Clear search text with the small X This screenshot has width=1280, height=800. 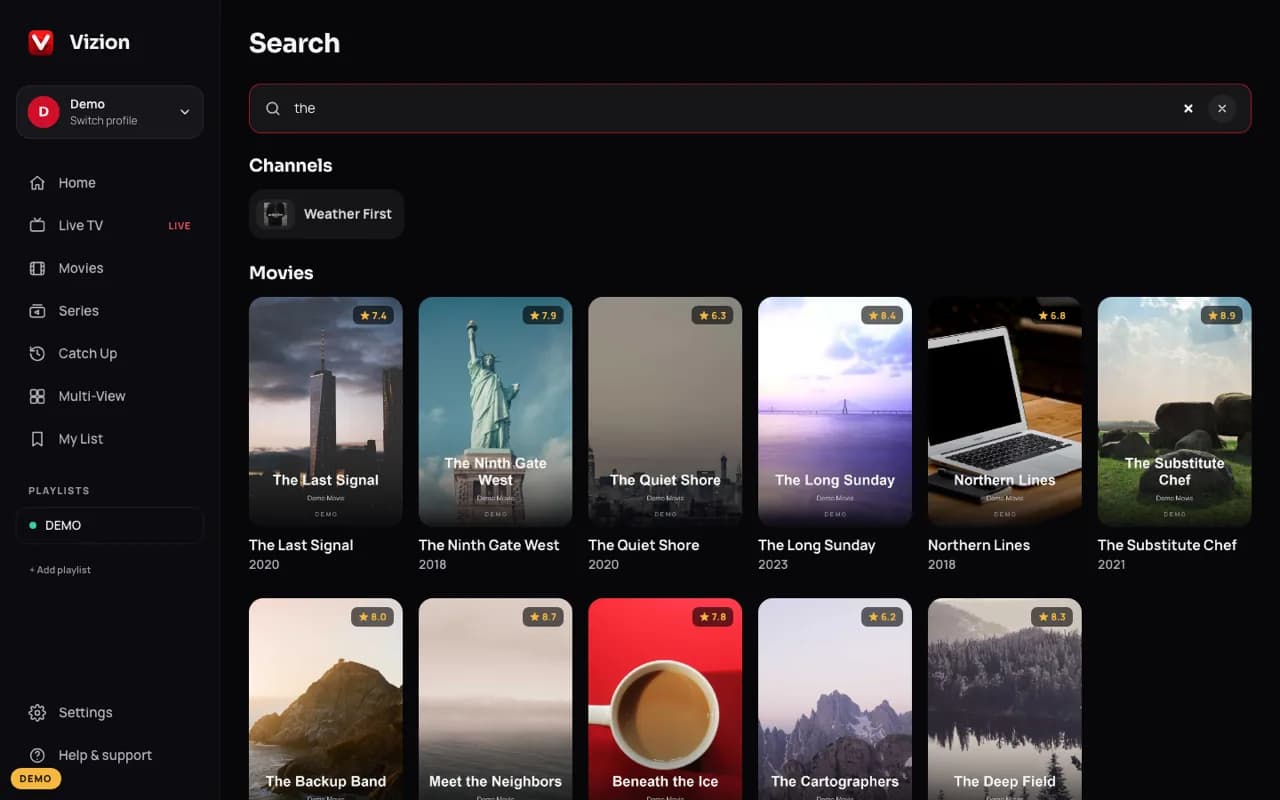pos(1188,108)
